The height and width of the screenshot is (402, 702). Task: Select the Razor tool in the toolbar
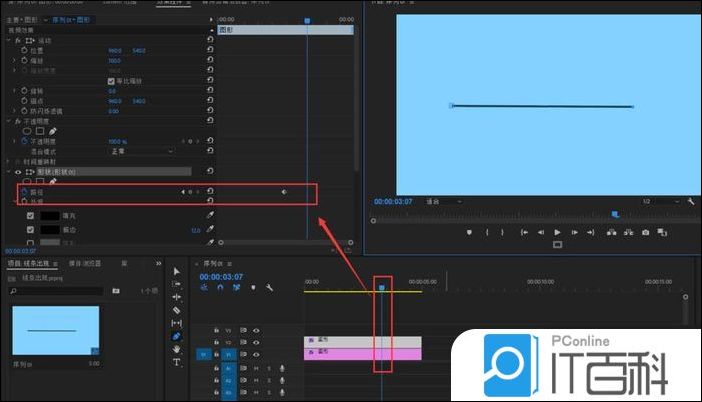coord(177,310)
